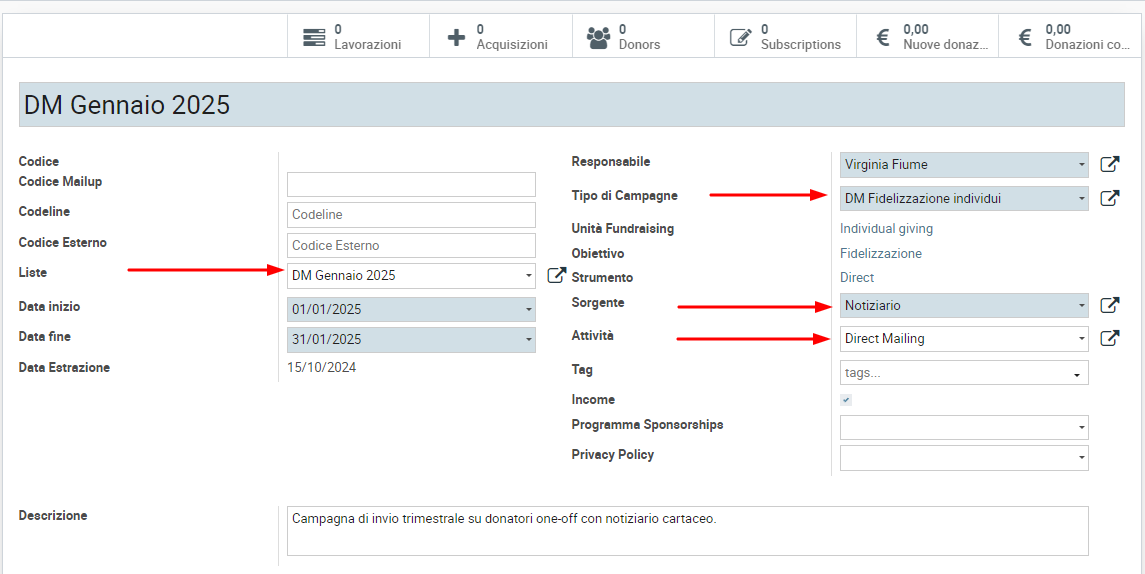This screenshot has width=1145, height=574.
Task: Open the Subscriptions stat button
Action: [x=785, y=37]
